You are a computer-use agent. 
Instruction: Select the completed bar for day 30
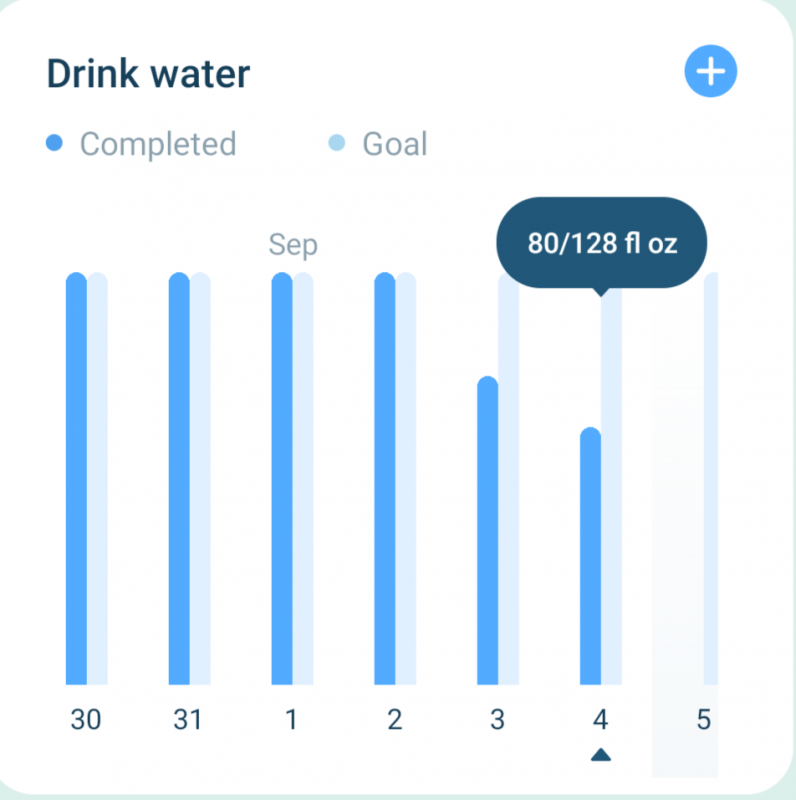click(76, 480)
